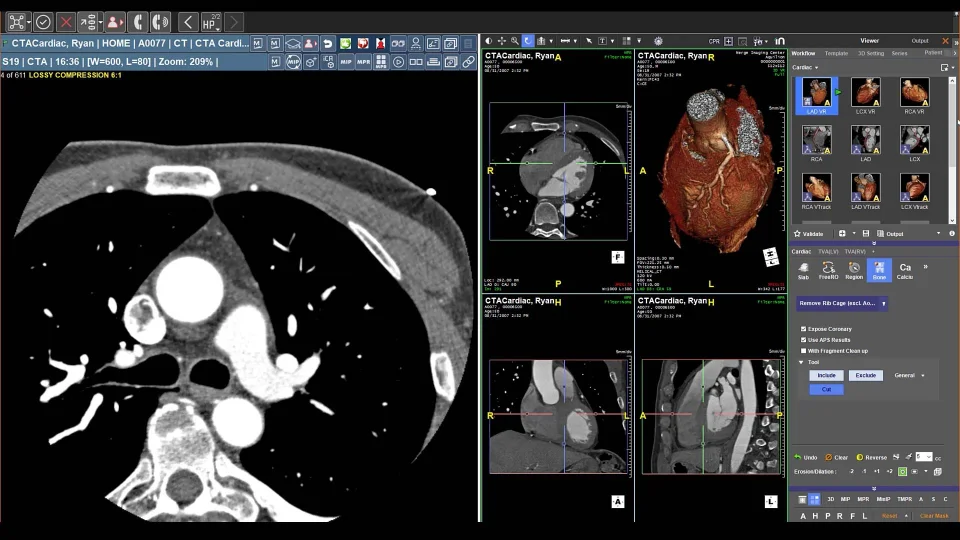The width and height of the screenshot is (960, 540).
Task: Click the link series chain icon
Action: (x=468, y=62)
